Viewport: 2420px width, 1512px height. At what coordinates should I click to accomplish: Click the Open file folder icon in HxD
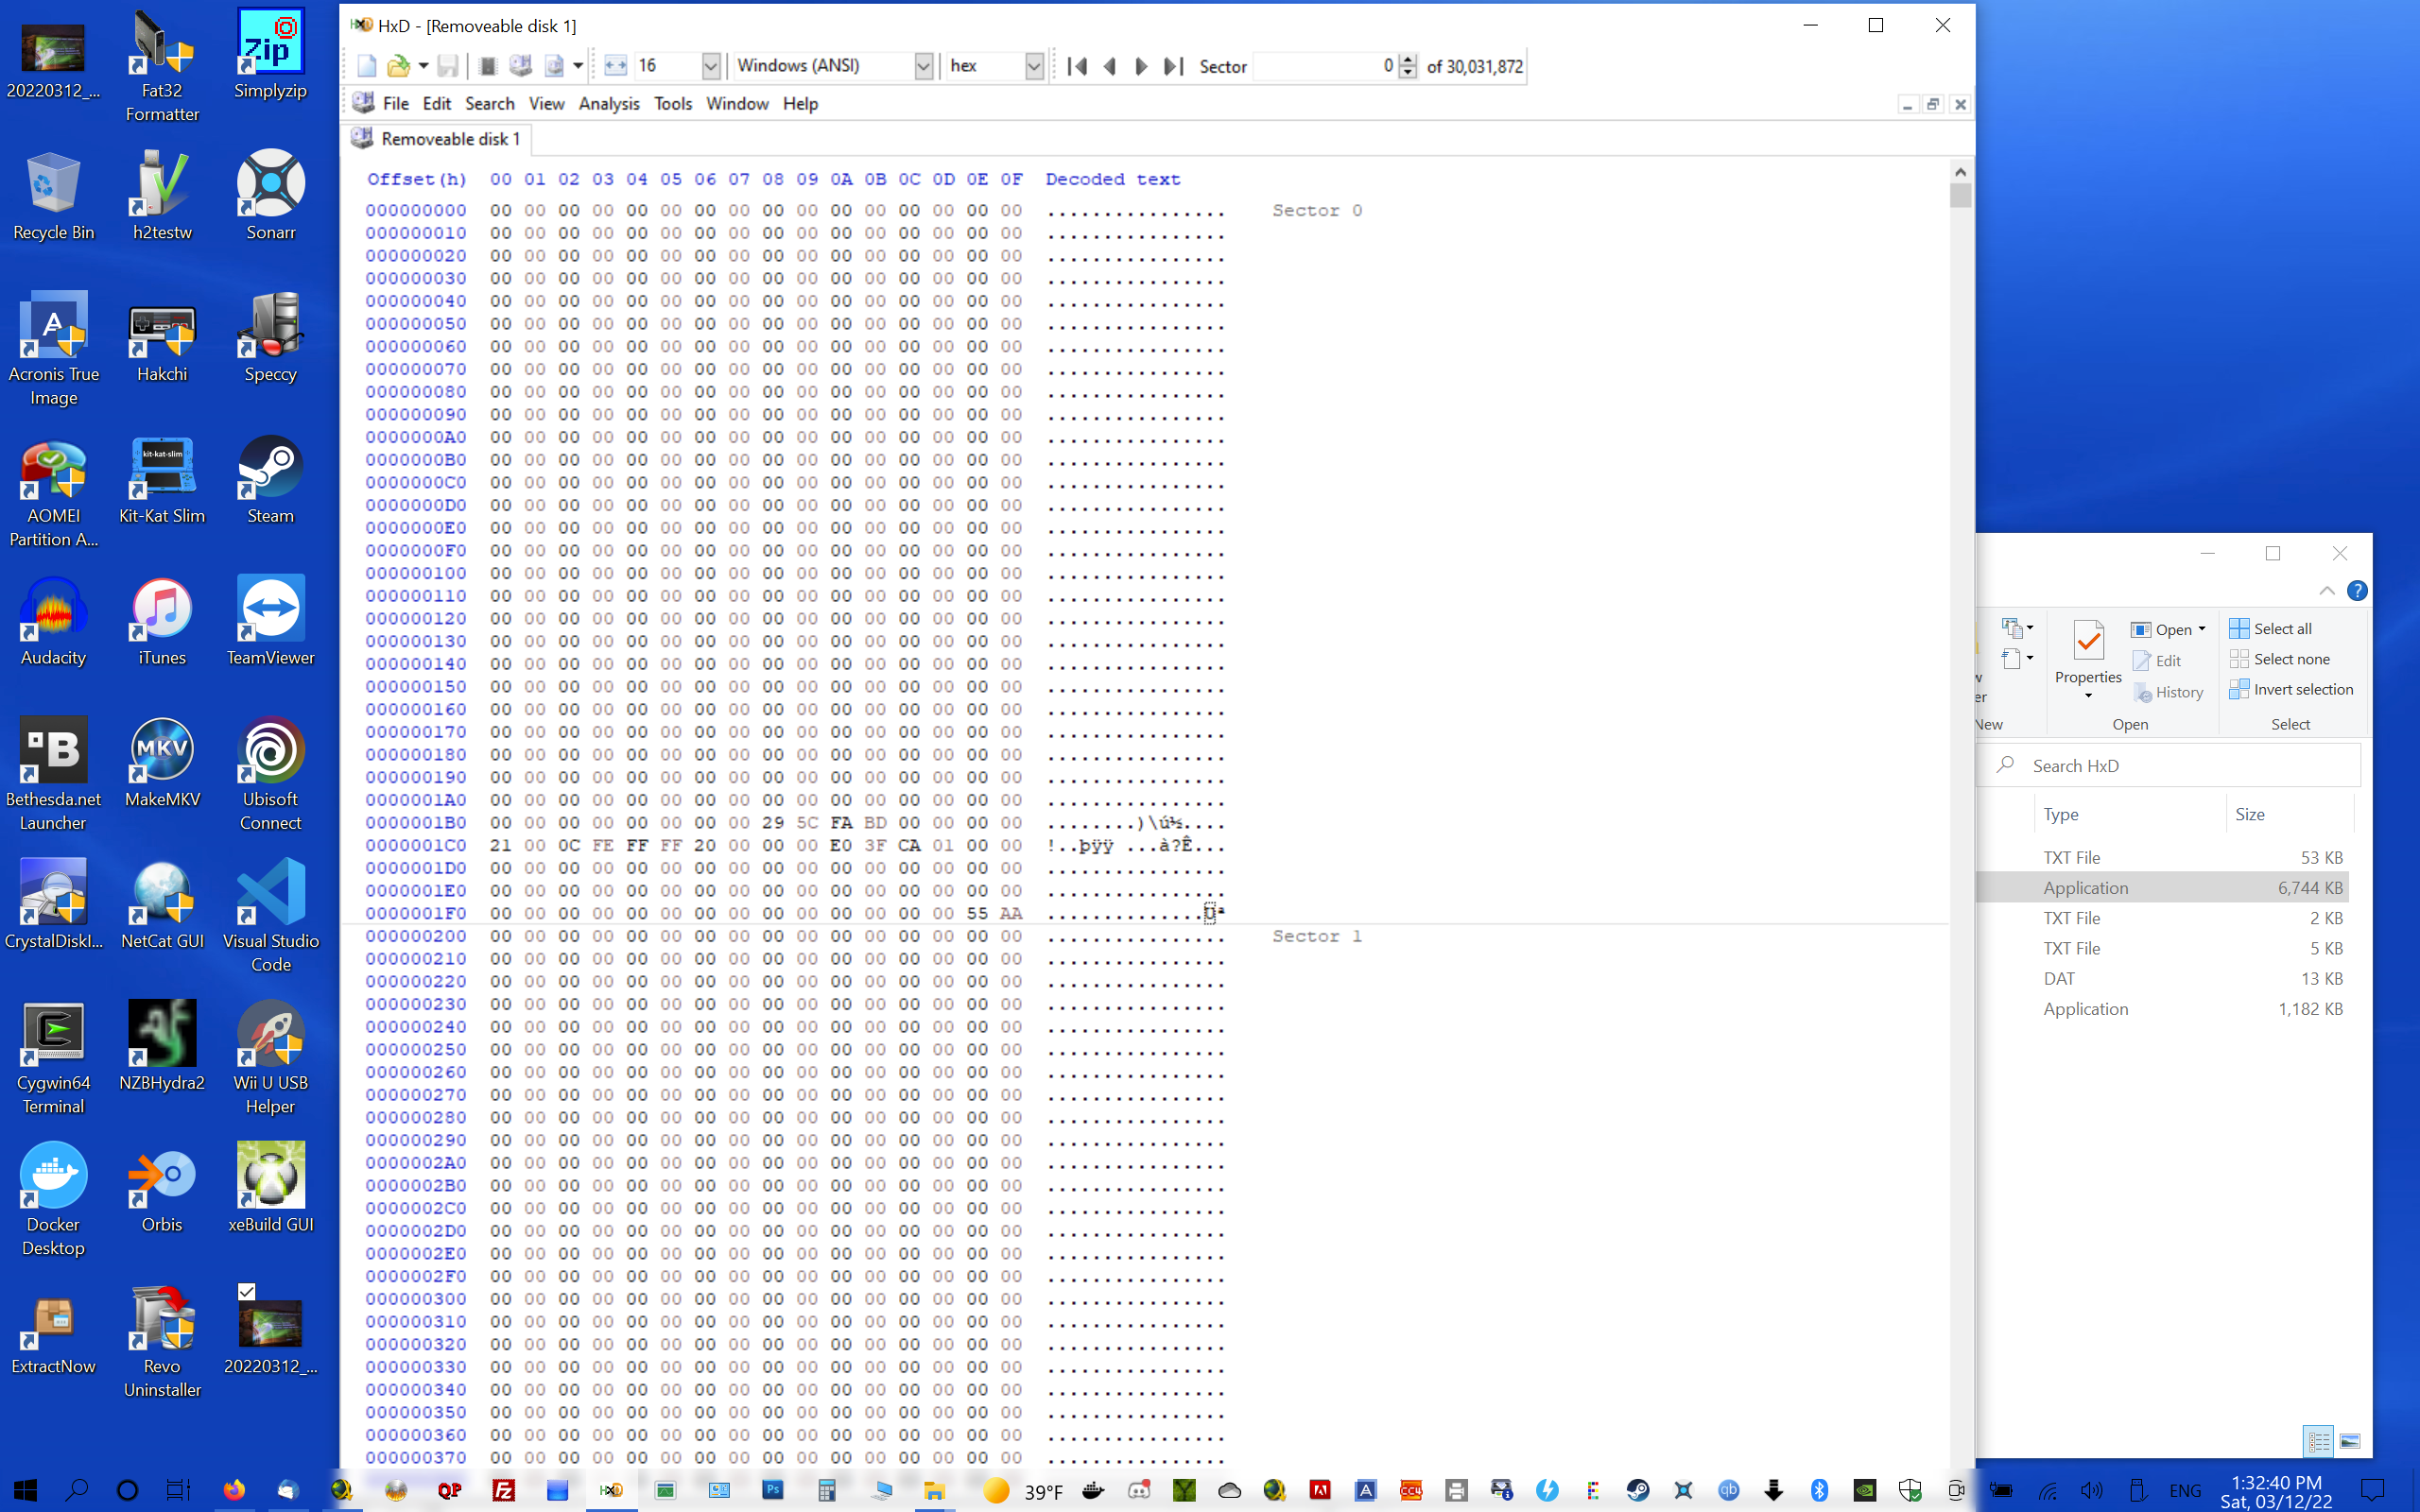pos(398,66)
